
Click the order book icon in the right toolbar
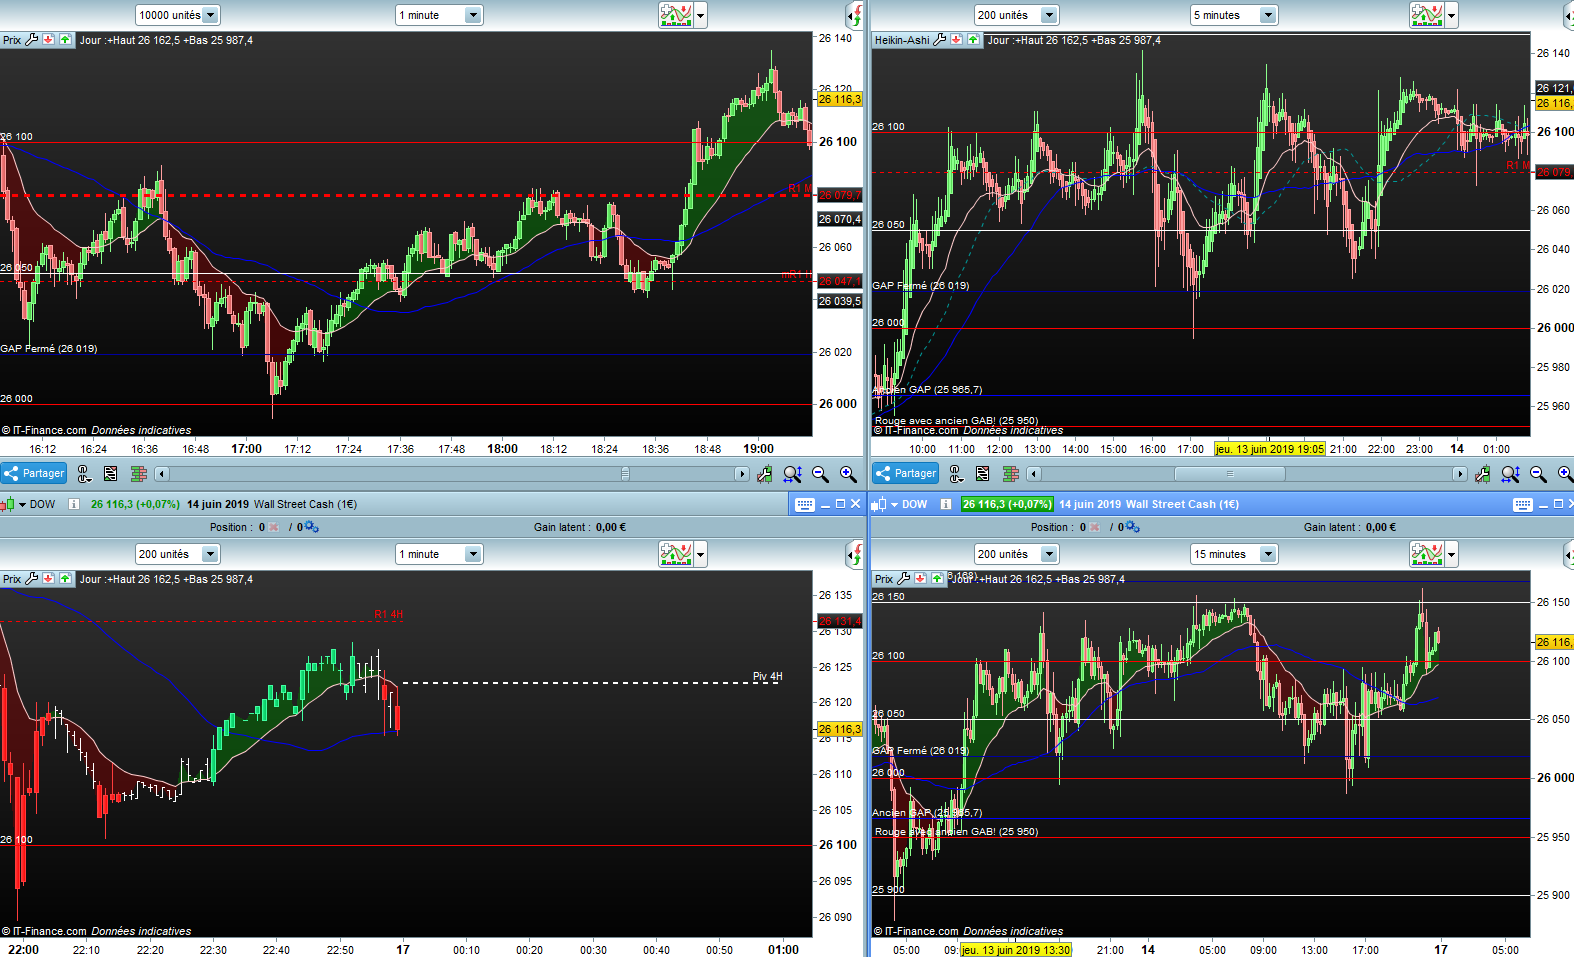click(x=1011, y=474)
